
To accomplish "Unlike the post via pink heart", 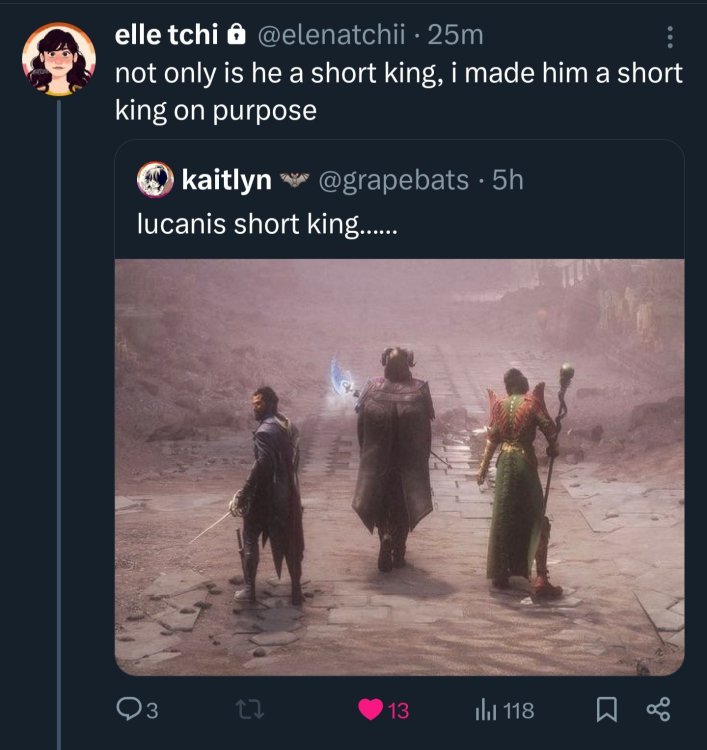I will [x=367, y=711].
